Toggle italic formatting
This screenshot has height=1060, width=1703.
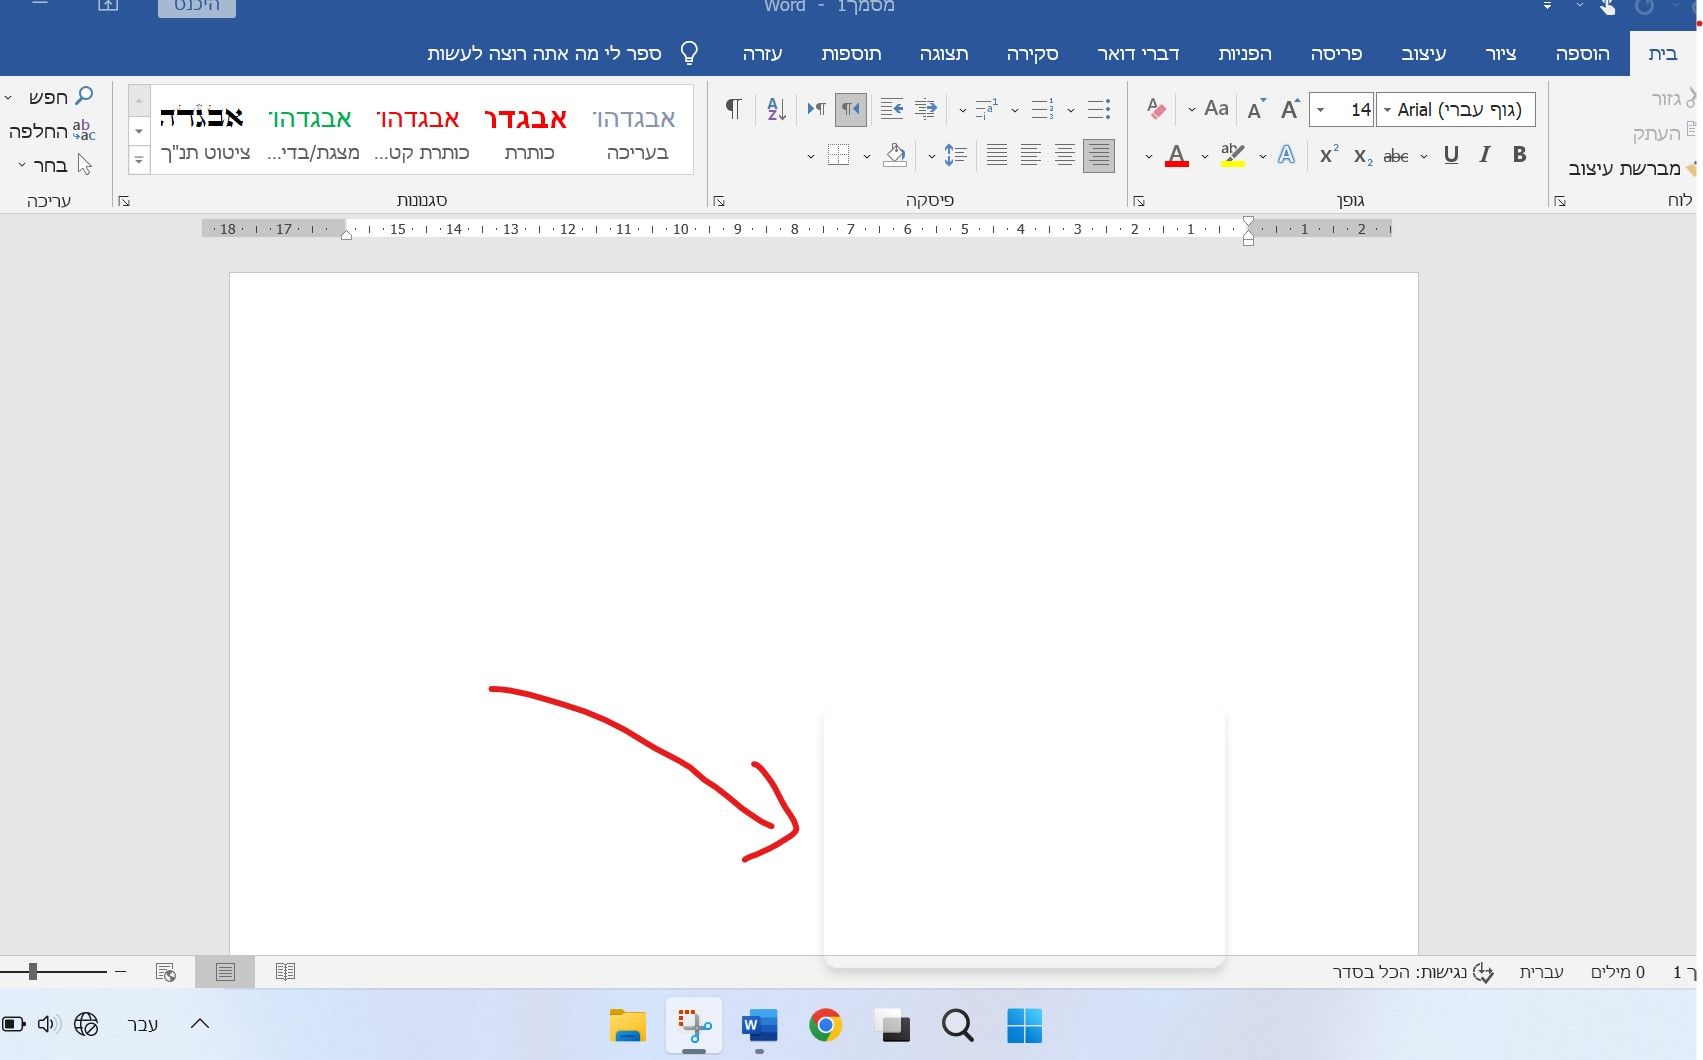click(x=1485, y=155)
